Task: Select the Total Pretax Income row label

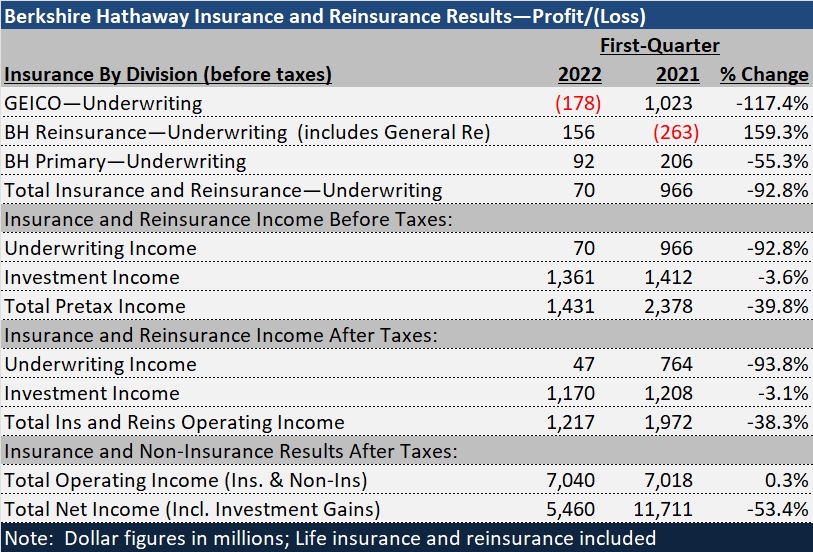Action: (x=95, y=306)
